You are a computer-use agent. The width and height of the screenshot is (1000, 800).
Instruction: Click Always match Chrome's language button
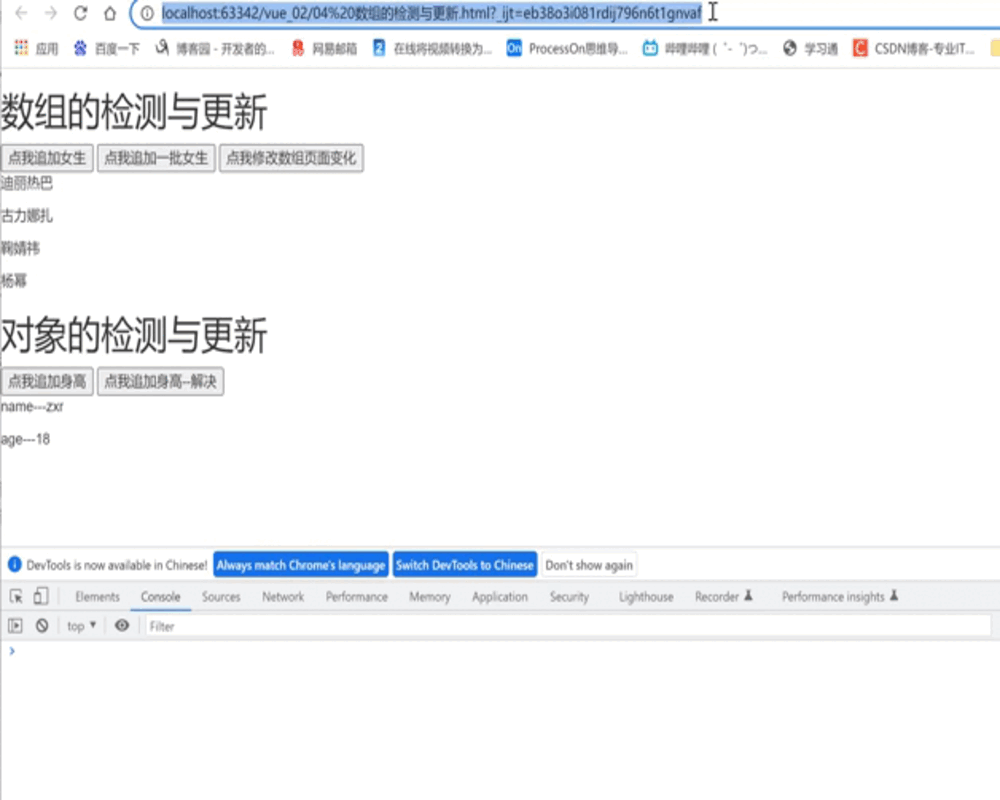[300, 565]
